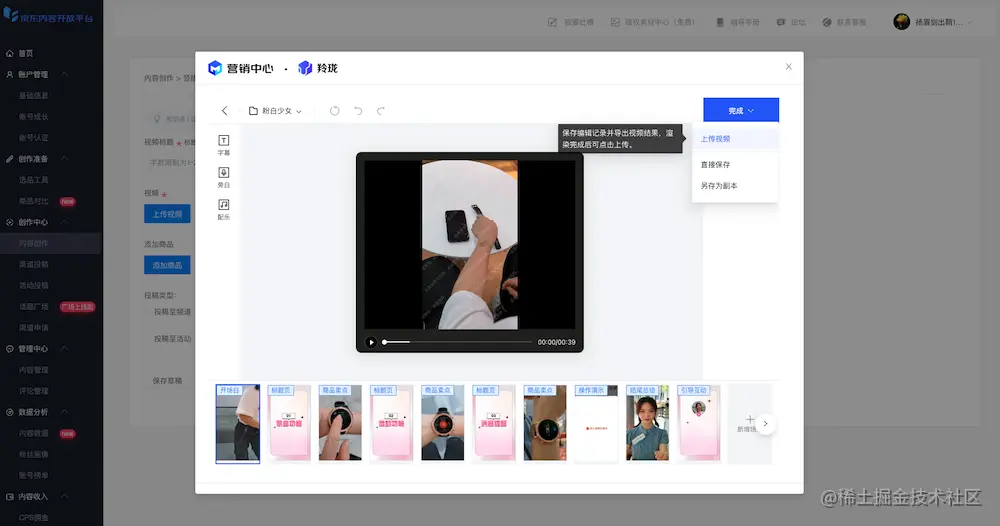Click the 京东内容开放平台 logo
Image resolution: width=1000 pixels, height=526 pixels.
48,15
